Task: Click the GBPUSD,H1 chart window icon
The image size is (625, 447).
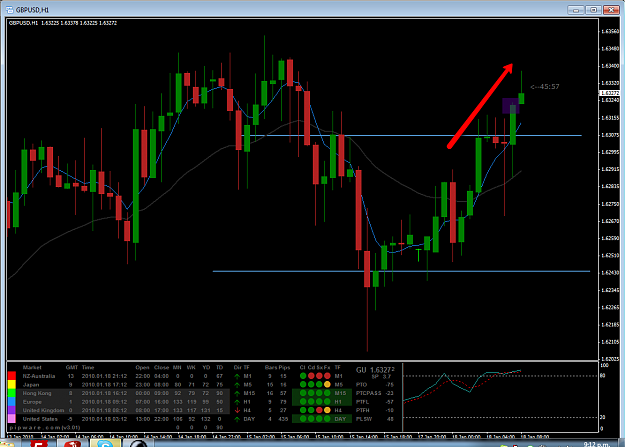Action: point(10,10)
